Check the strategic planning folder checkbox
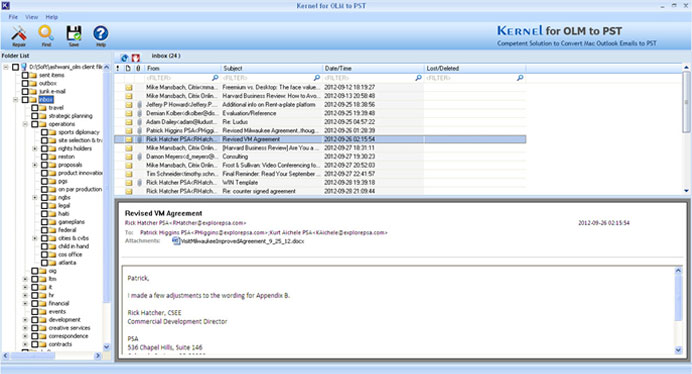Viewport: 692px width, 374px height. pyautogui.click(x=34, y=116)
